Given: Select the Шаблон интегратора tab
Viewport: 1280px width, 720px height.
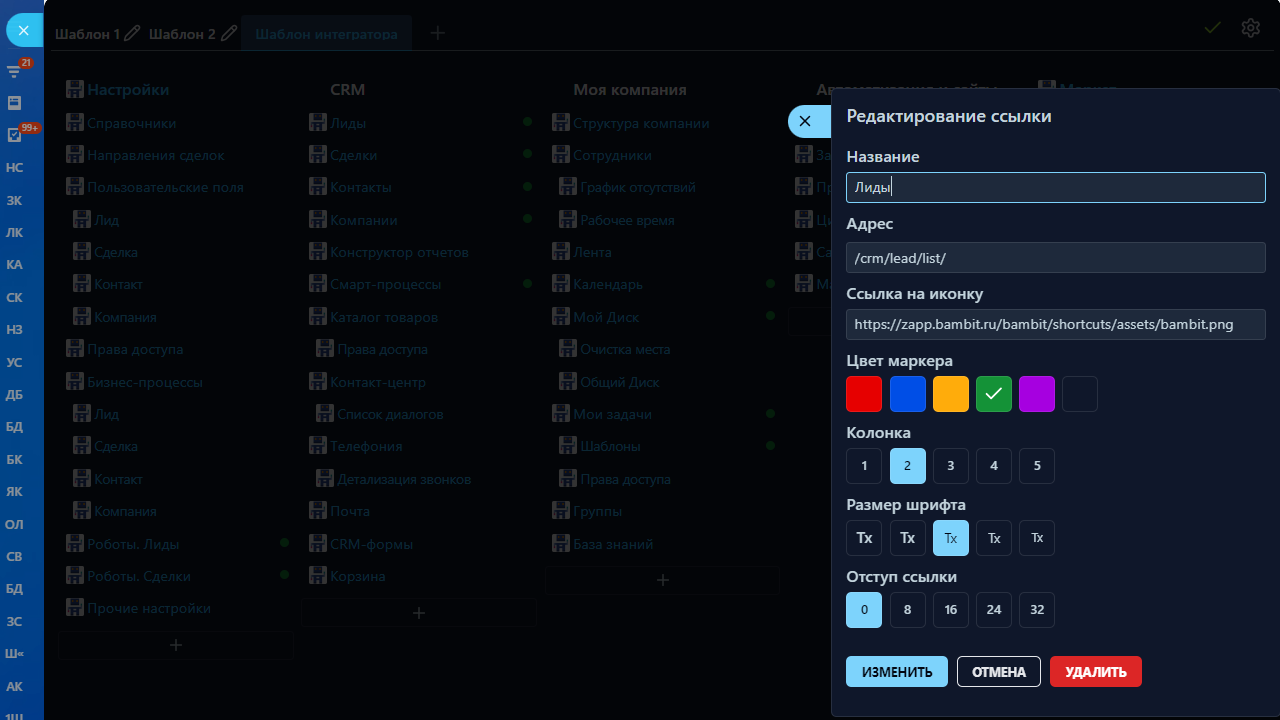Looking at the screenshot, I should (x=326, y=34).
